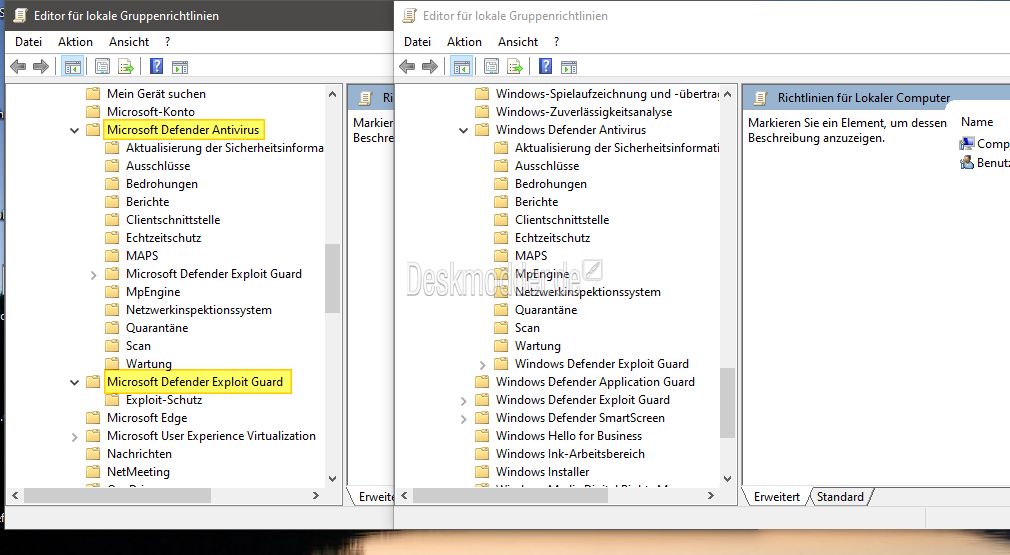This screenshot has width=1010, height=555.
Task: Click right tree horizontal scrollbar right arrow
Action: tap(710, 496)
